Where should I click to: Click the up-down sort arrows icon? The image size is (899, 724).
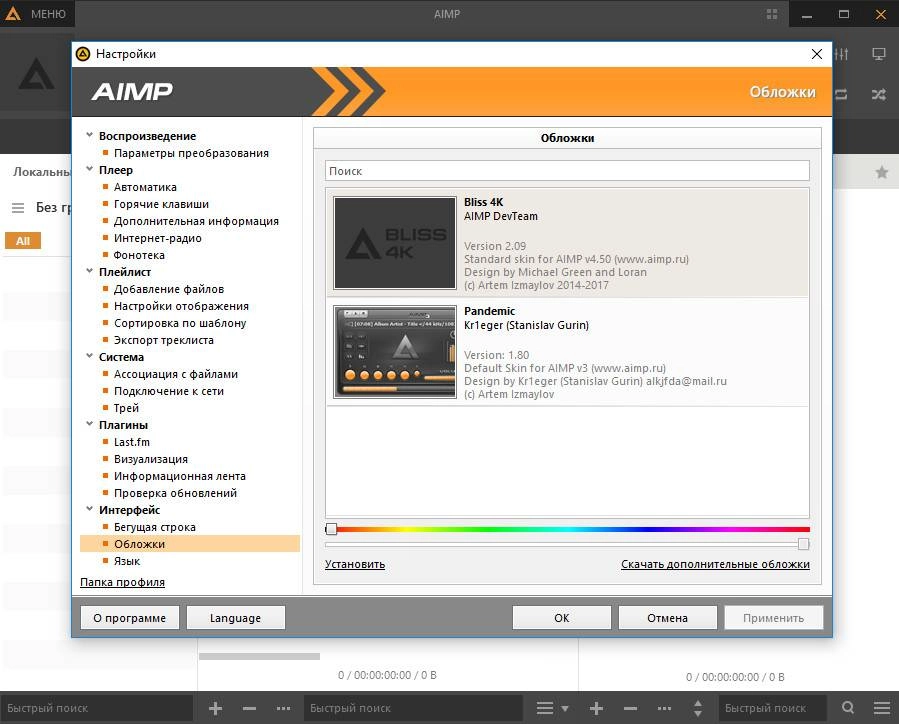(x=698, y=709)
